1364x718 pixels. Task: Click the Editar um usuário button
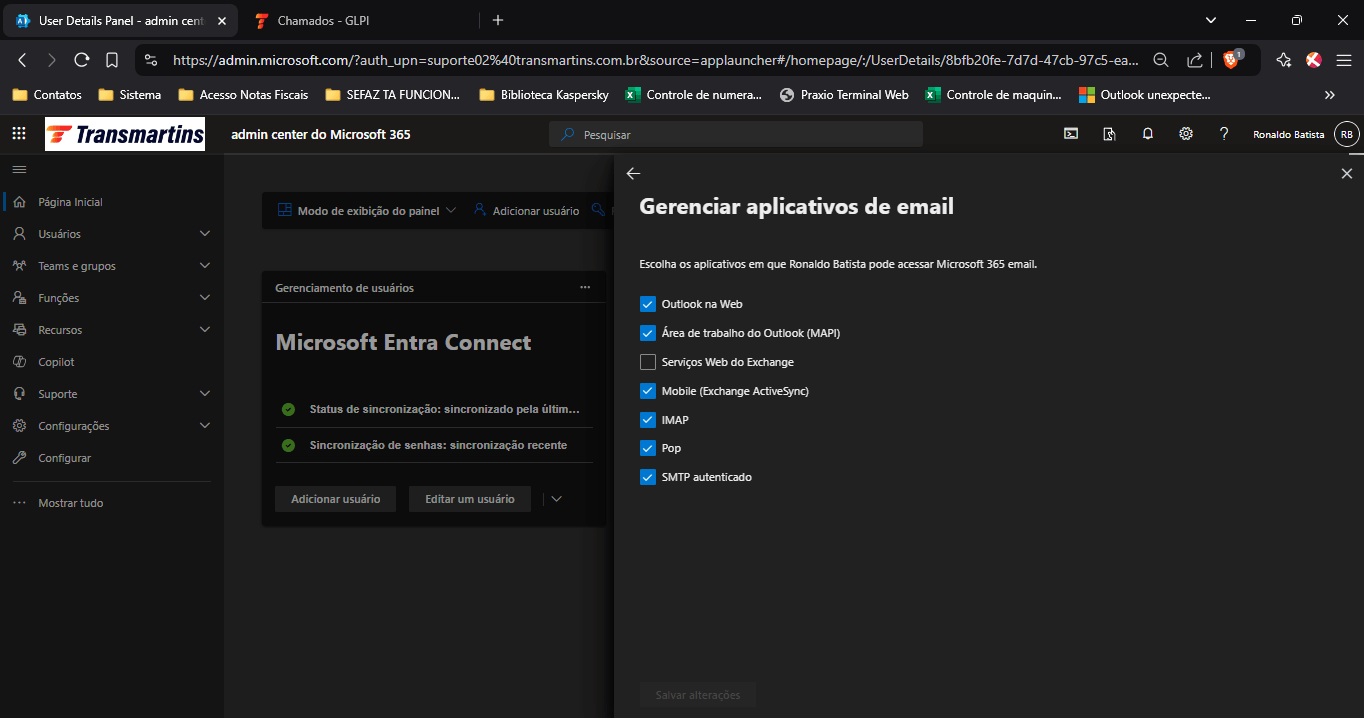(470, 499)
